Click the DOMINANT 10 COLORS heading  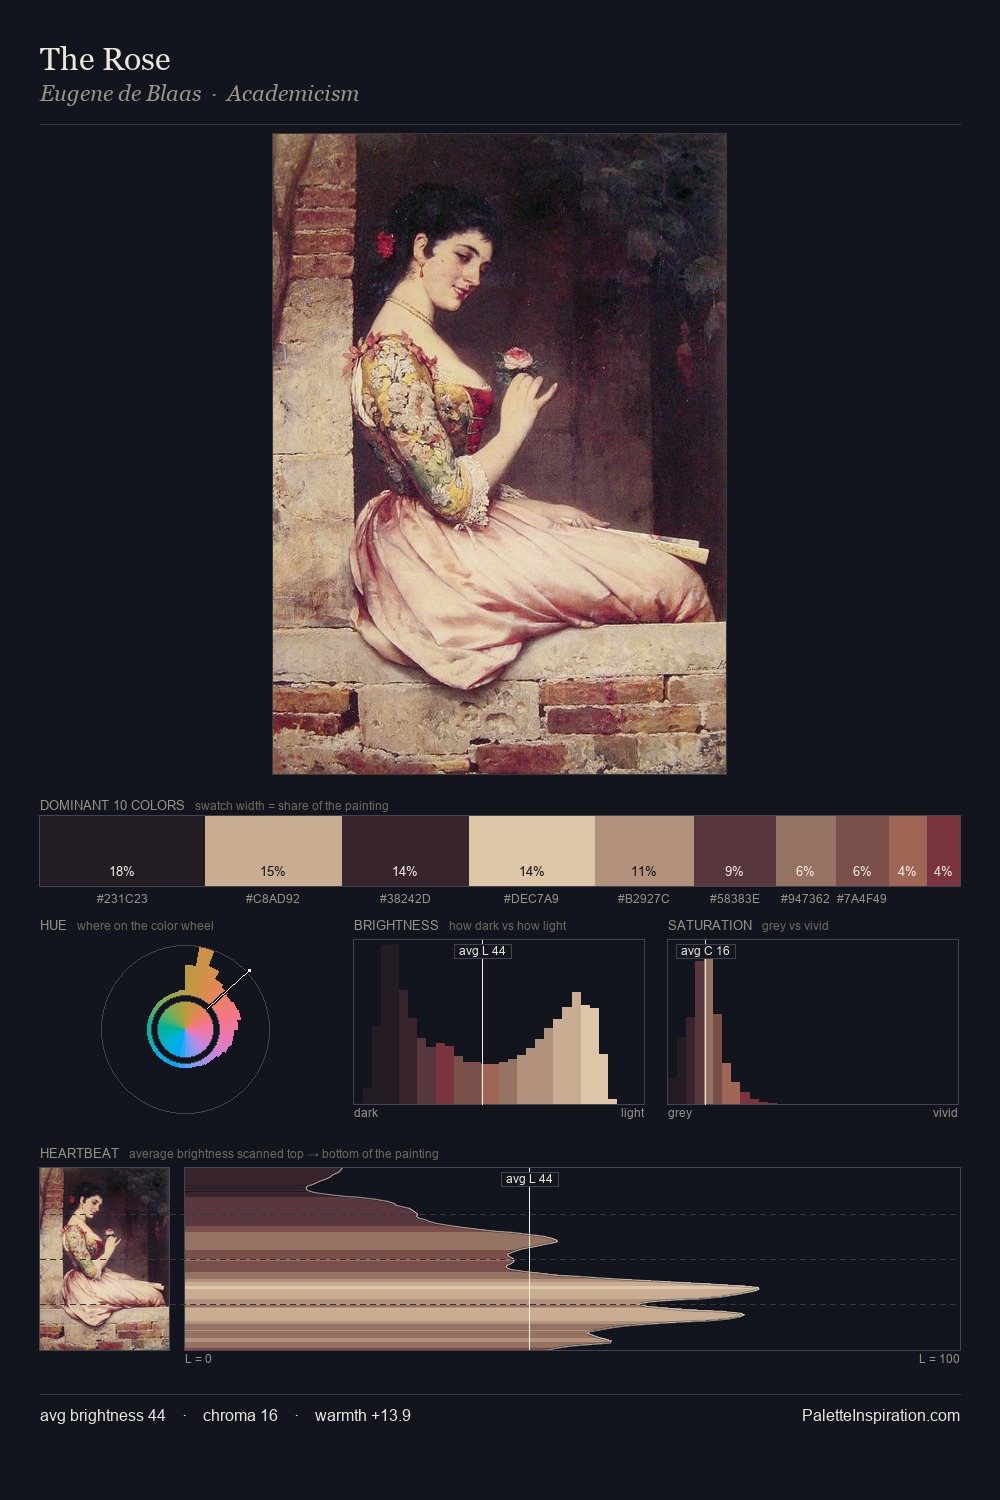click(x=112, y=805)
